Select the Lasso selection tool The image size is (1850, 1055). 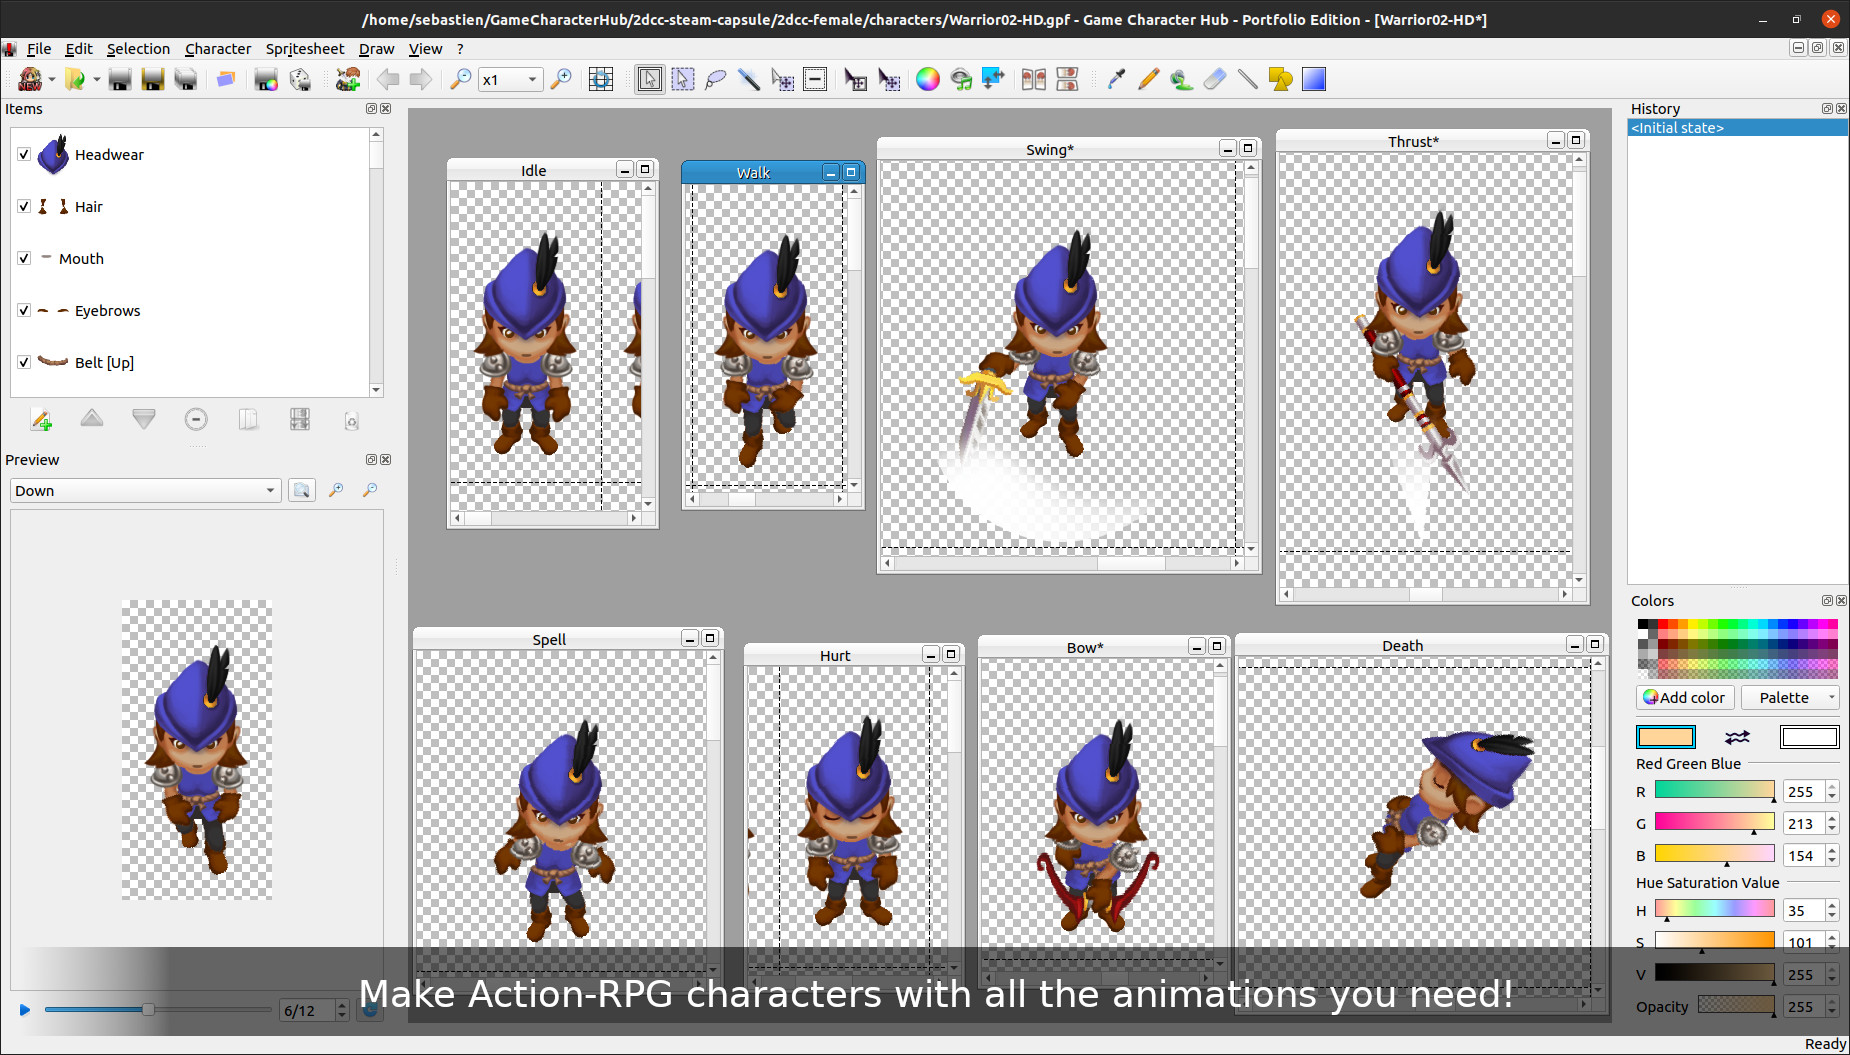pos(716,79)
